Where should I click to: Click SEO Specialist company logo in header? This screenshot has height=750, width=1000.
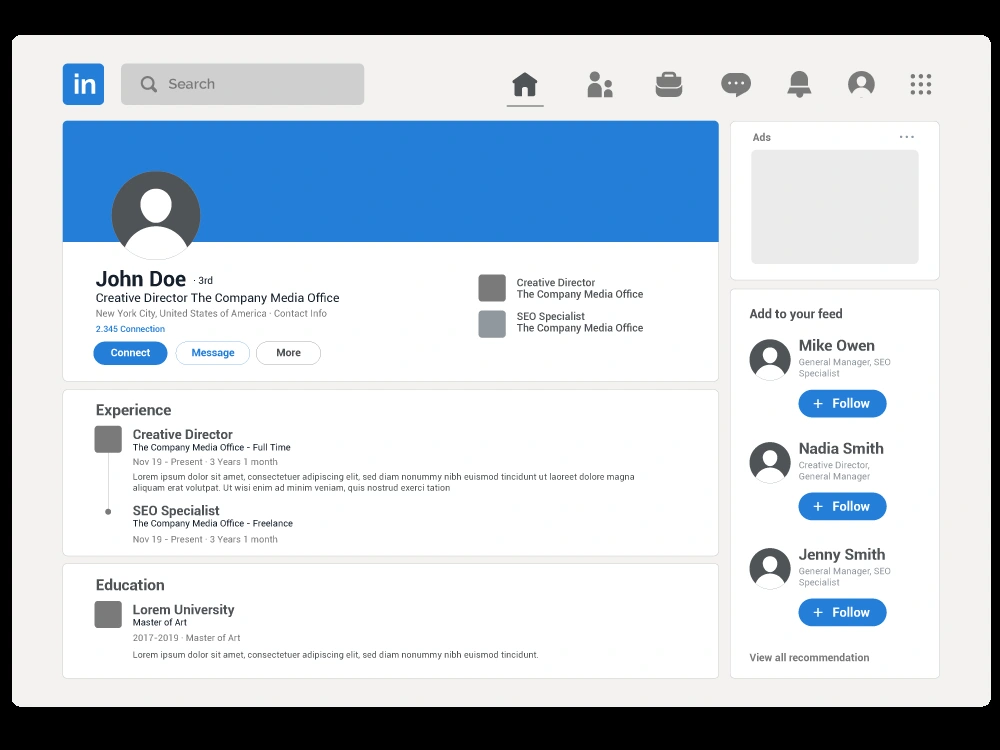[x=492, y=324]
